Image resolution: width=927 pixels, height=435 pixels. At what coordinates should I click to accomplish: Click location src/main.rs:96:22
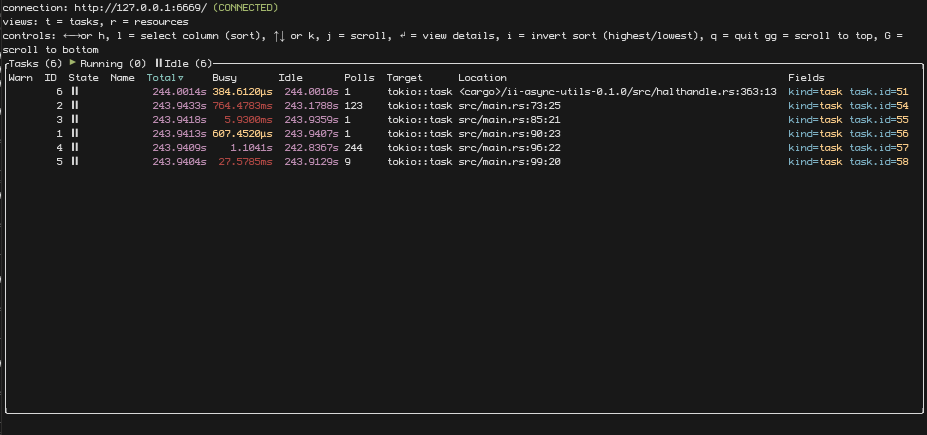pos(510,148)
